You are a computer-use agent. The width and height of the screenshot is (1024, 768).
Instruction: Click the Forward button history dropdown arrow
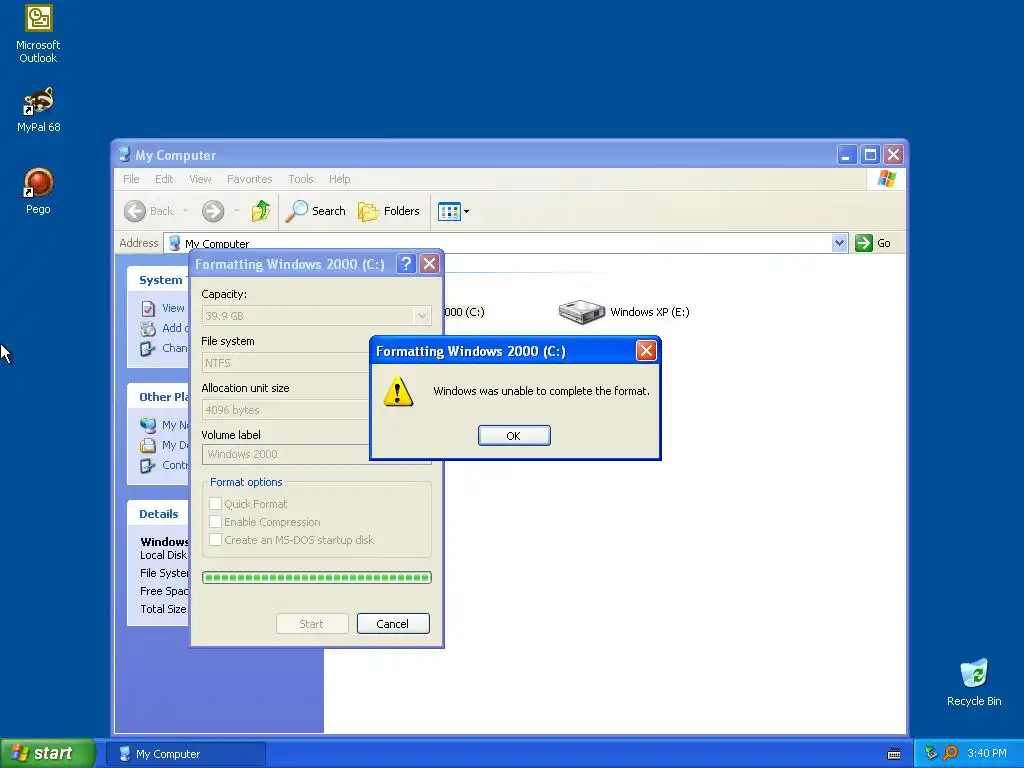(236, 211)
